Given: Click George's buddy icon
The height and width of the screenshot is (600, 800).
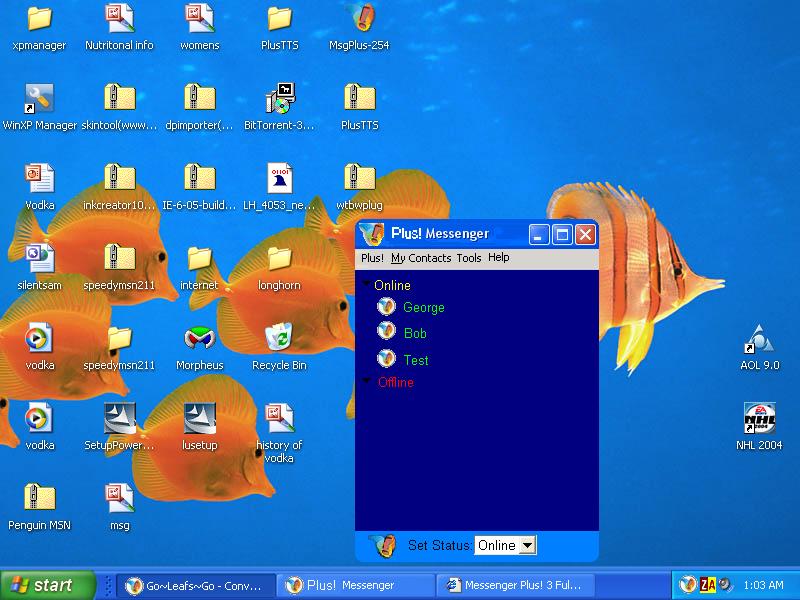Looking at the screenshot, I should [386, 307].
